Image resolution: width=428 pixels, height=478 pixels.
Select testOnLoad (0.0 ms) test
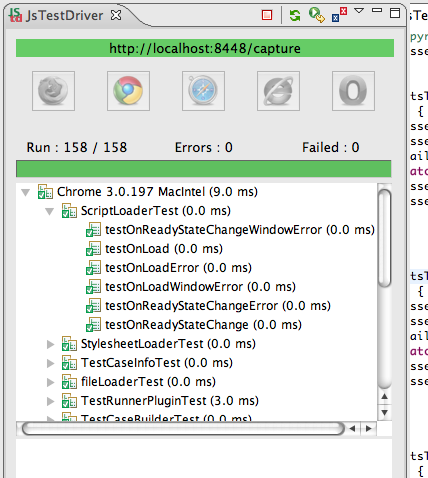[x=164, y=249]
